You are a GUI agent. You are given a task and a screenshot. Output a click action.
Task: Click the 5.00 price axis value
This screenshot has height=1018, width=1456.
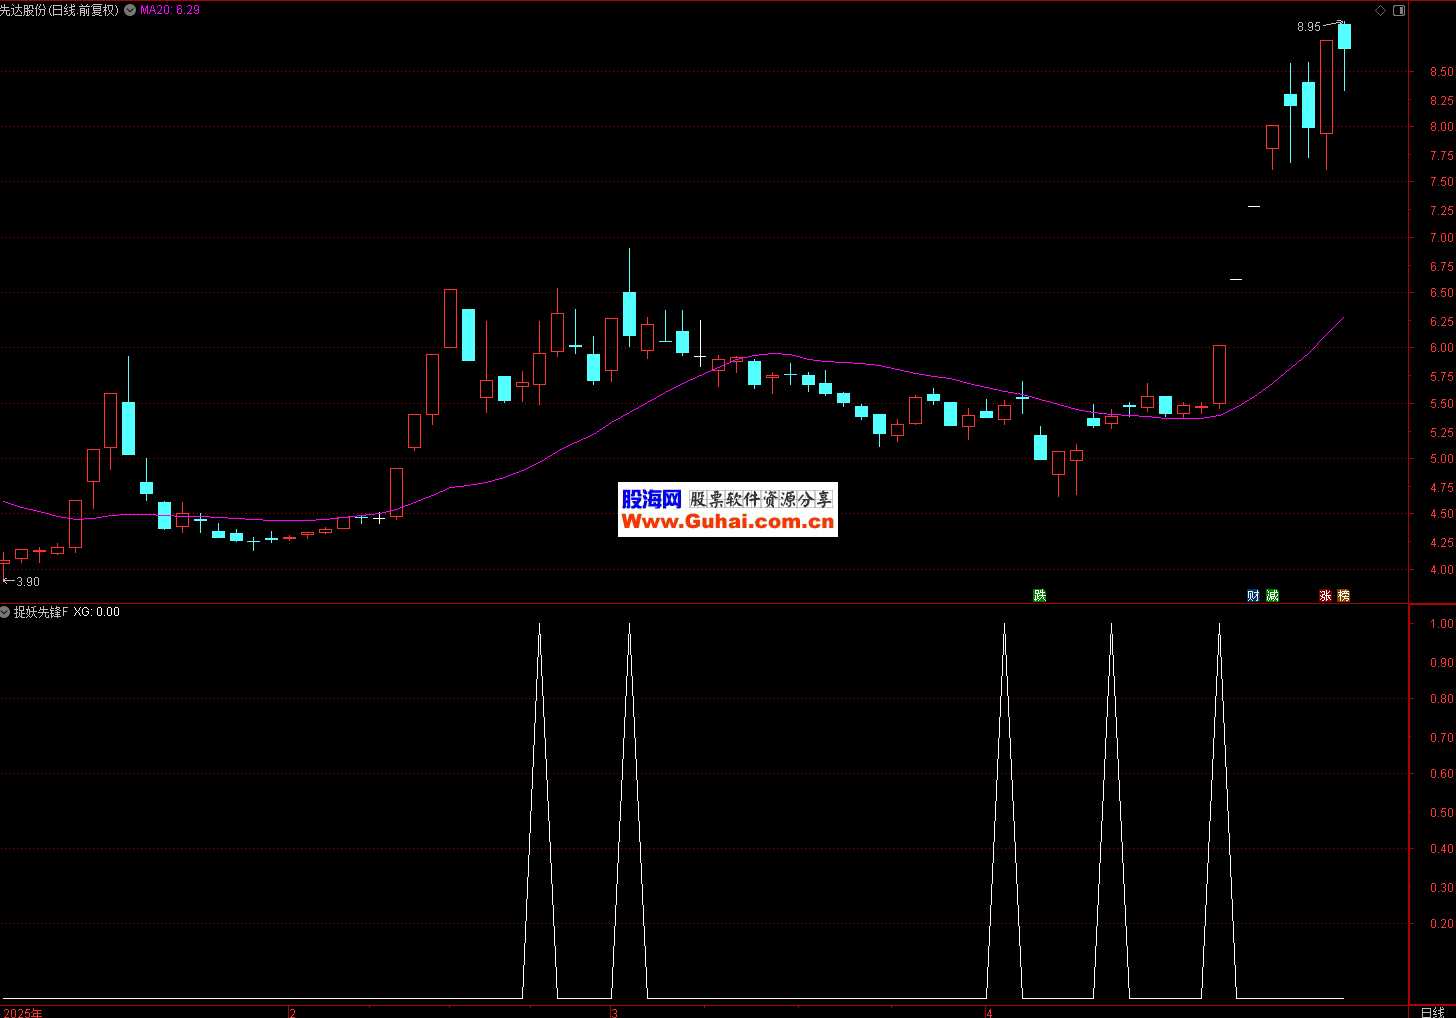[1442, 459]
